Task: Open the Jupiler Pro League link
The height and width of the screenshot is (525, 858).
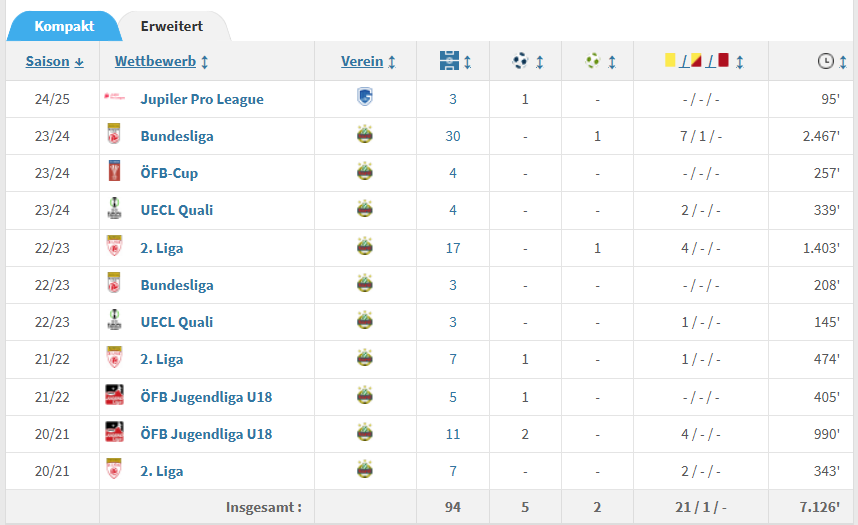Action: 202,99
